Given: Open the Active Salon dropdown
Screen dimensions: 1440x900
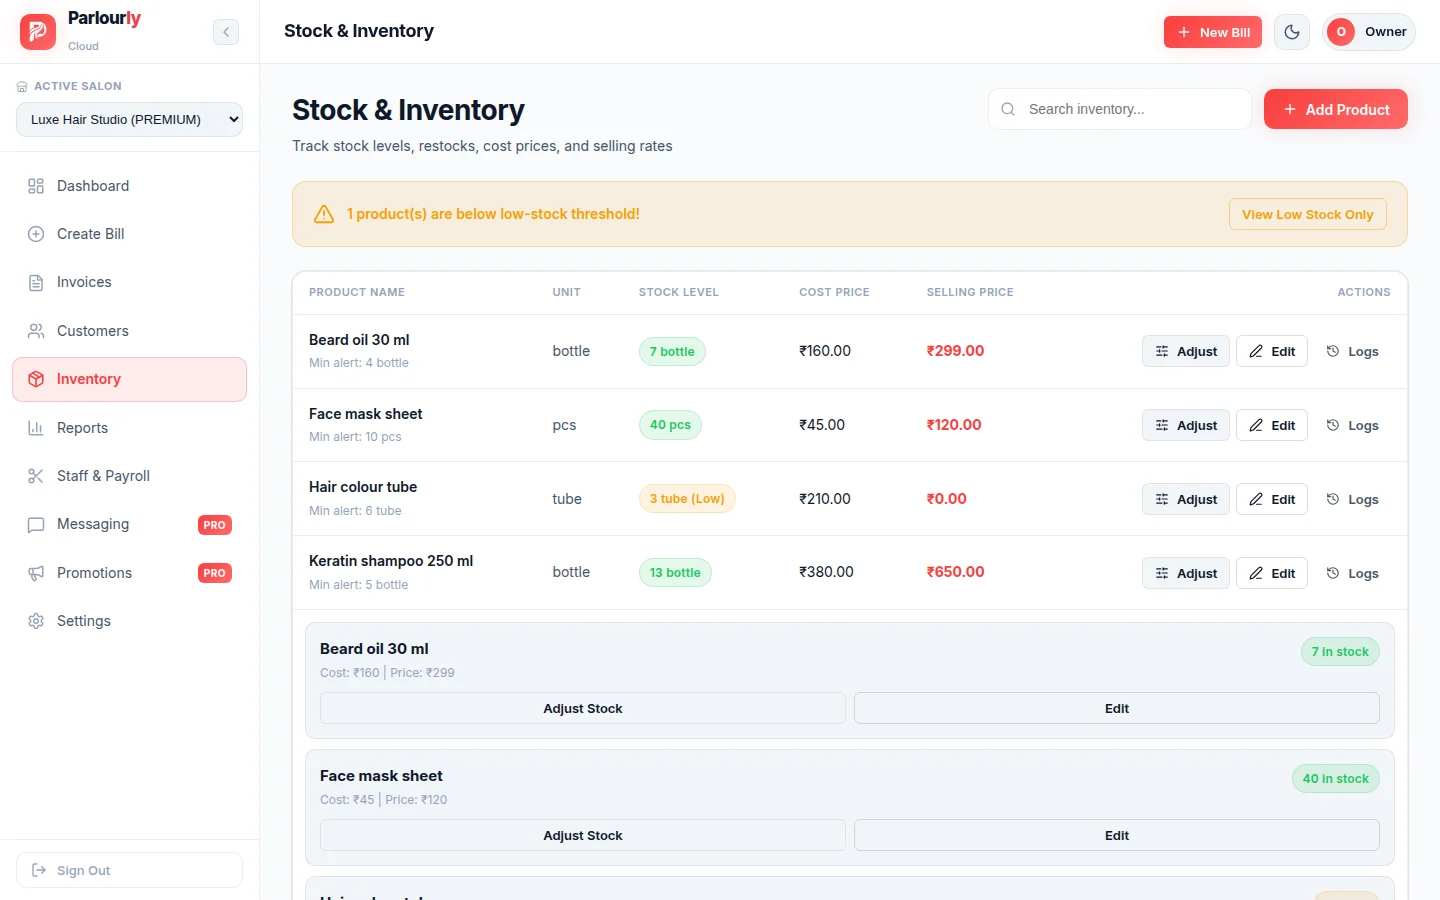Looking at the screenshot, I should (129, 119).
